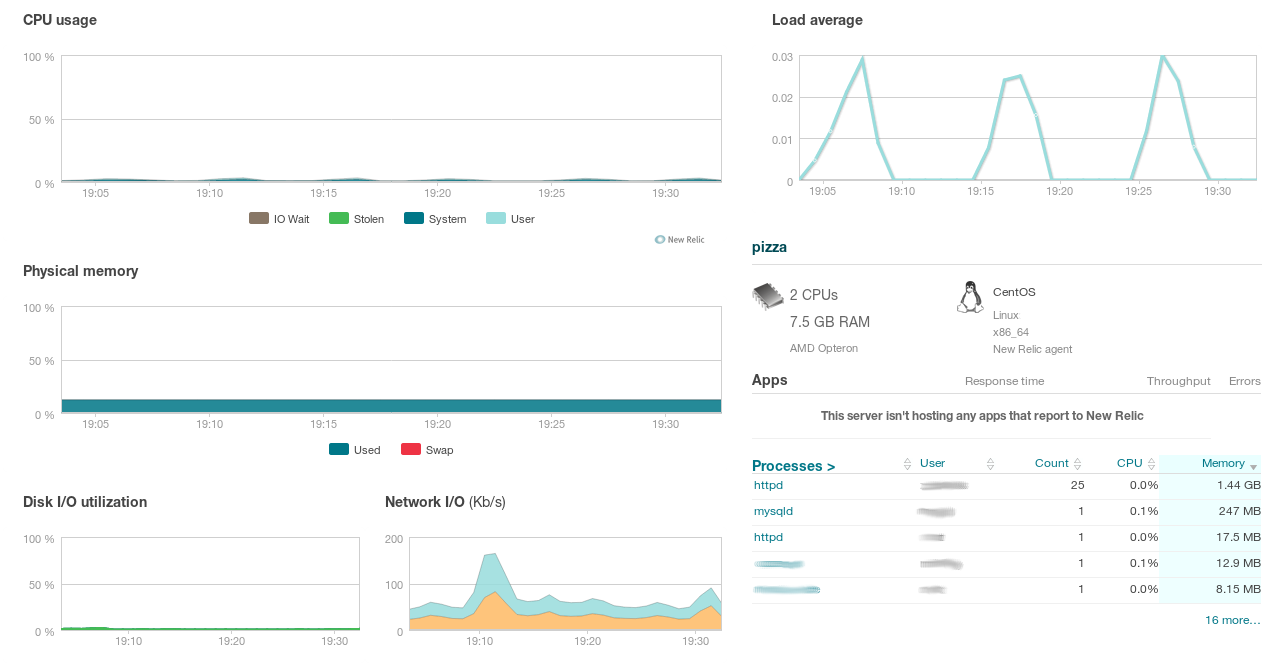Click the Load average title
Image resolution: width=1271 pixels, height=666 pixels.
[817, 20]
